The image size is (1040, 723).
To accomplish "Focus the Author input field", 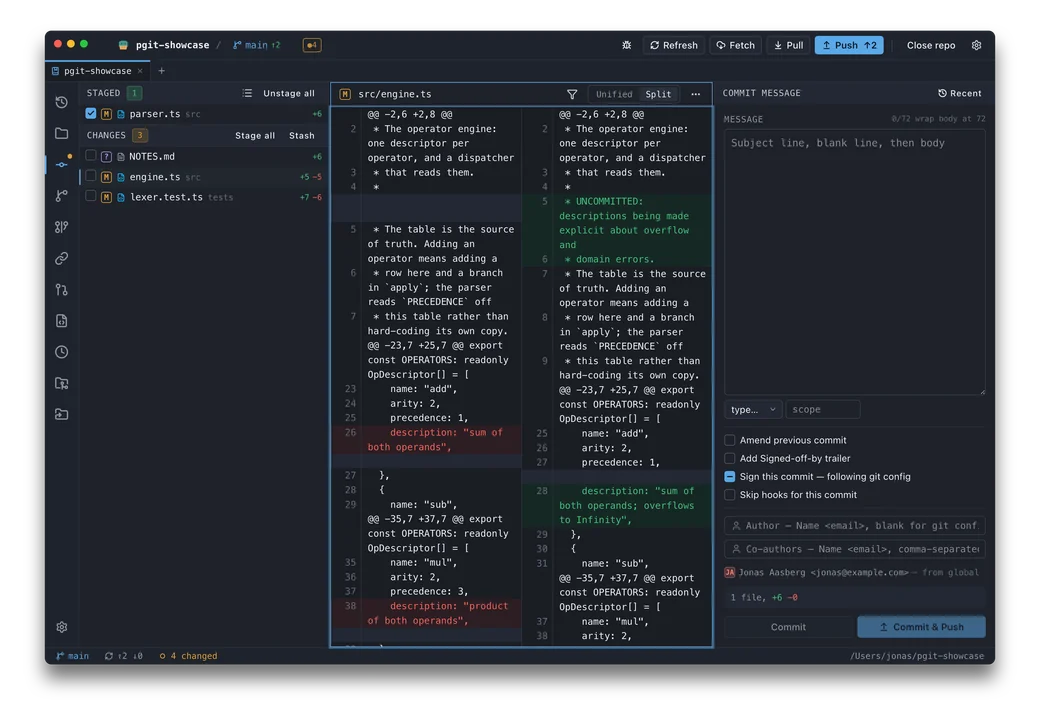I will click(854, 525).
